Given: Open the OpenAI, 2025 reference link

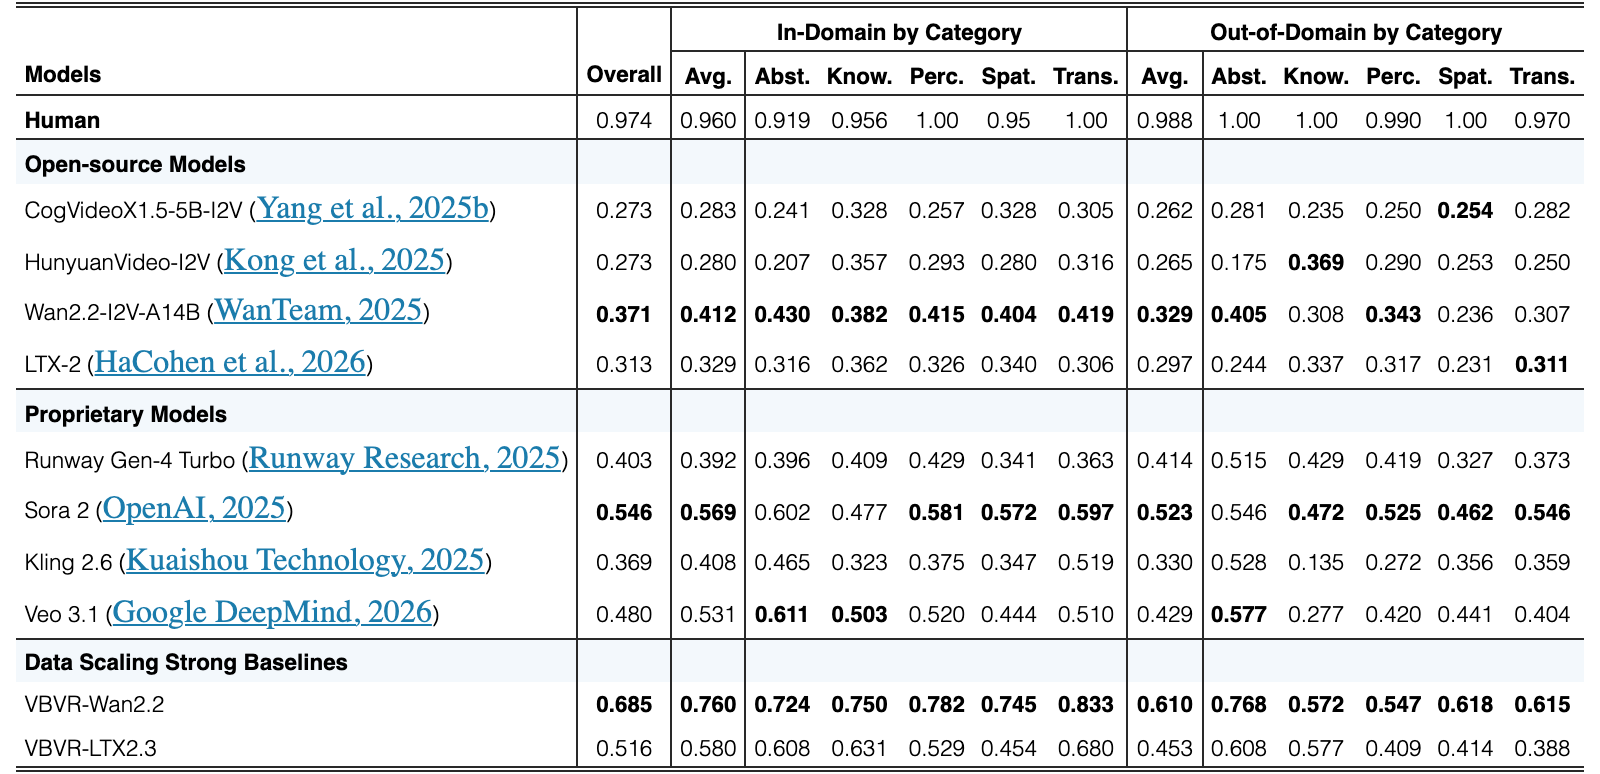Looking at the screenshot, I should (194, 509).
